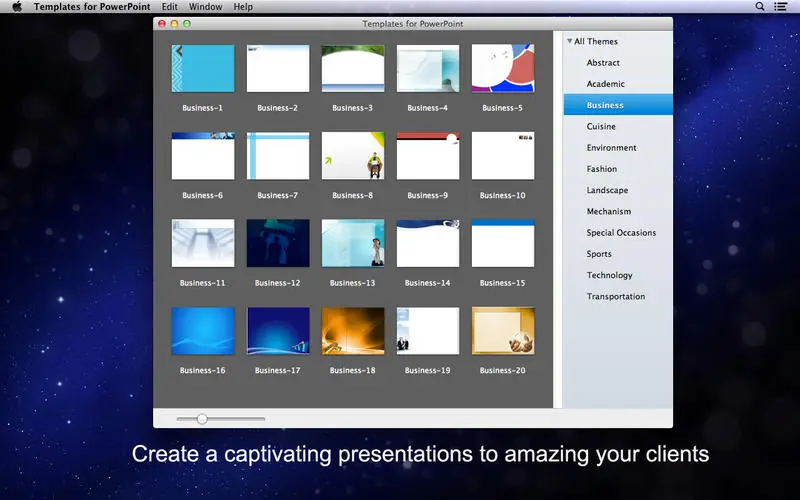The width and height of the screenshot is (800, 500).
Task: Select the Academic theme category
Action: [x=605, y=84]
